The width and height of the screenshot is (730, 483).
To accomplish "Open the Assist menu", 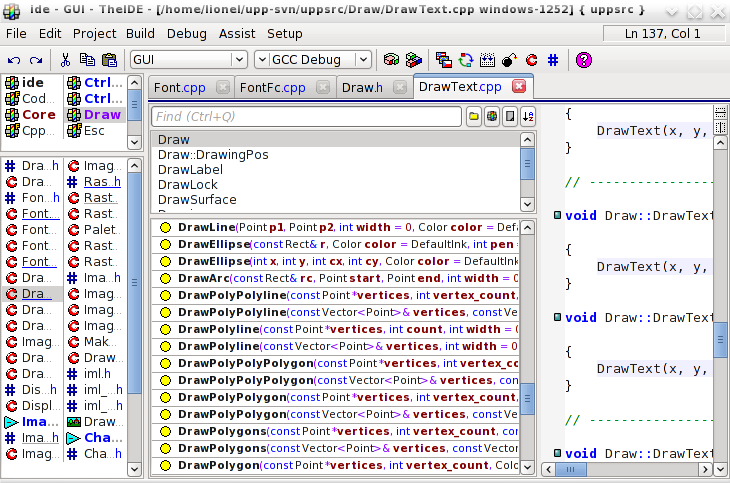I will pos(237,33).
